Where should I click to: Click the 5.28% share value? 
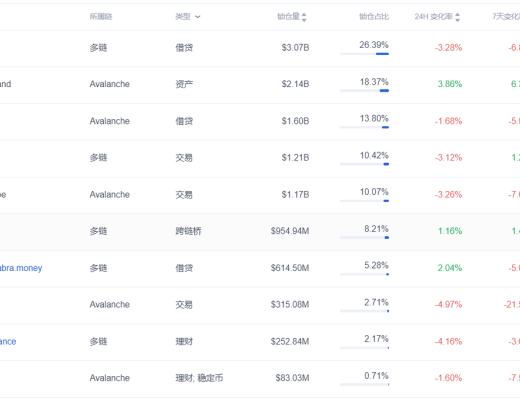point(376,265)
